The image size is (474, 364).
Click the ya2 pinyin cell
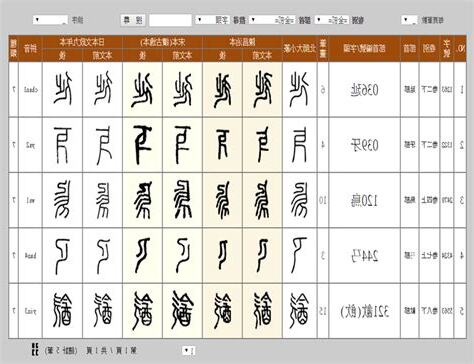pos(30,145)
